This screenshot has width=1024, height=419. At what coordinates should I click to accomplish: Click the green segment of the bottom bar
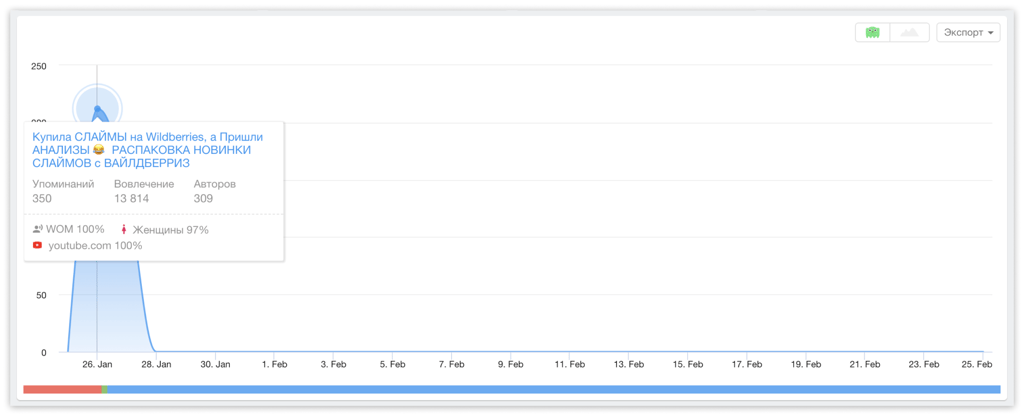click(104, 390)
